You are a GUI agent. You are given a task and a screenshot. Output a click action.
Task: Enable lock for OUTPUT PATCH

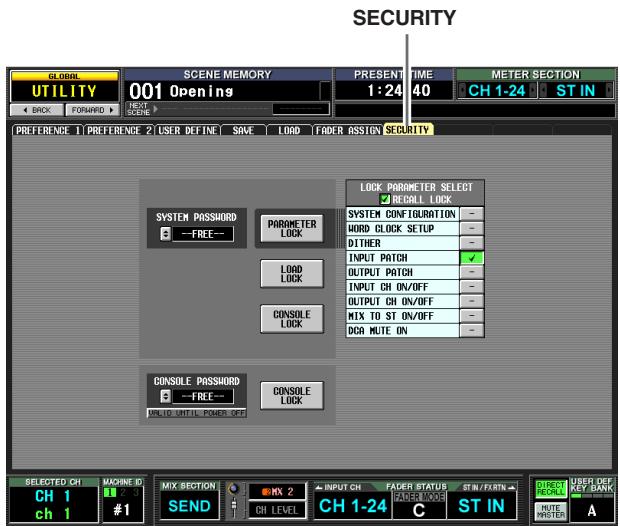[471, 272]
